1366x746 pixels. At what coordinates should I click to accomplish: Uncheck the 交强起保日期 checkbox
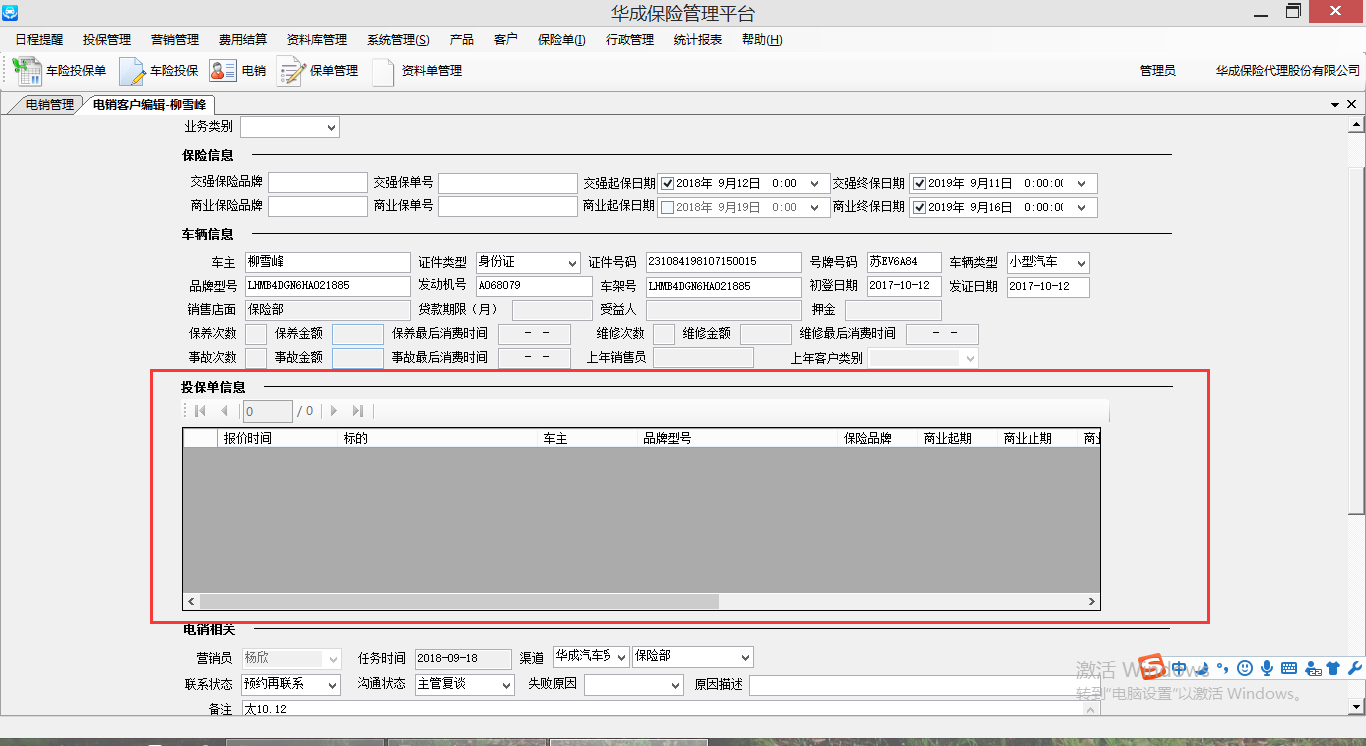tap(667, 184)
